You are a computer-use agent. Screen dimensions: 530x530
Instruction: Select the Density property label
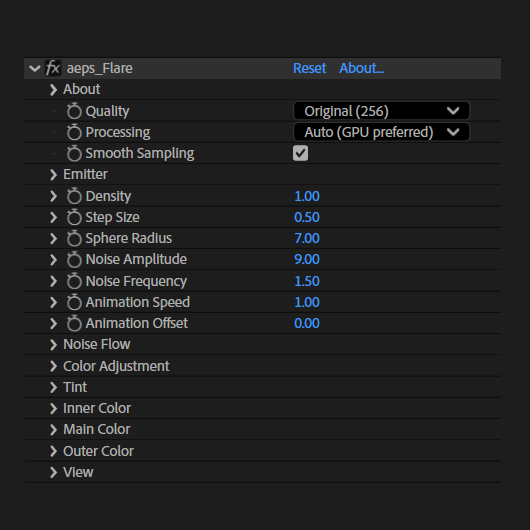click(x=108, y=196)
